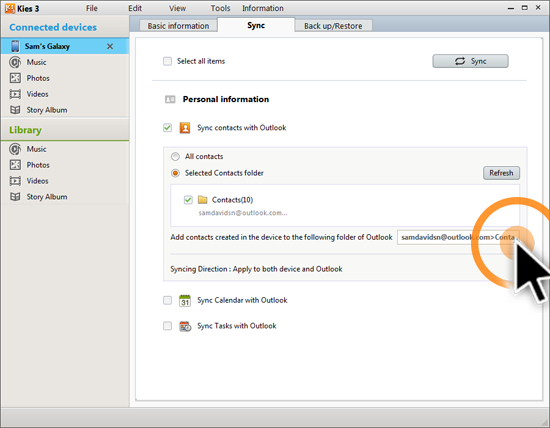Viewport: 550px width, 428px height.
Task: Select Sam's Galaxy device entry
Action: 65,46
